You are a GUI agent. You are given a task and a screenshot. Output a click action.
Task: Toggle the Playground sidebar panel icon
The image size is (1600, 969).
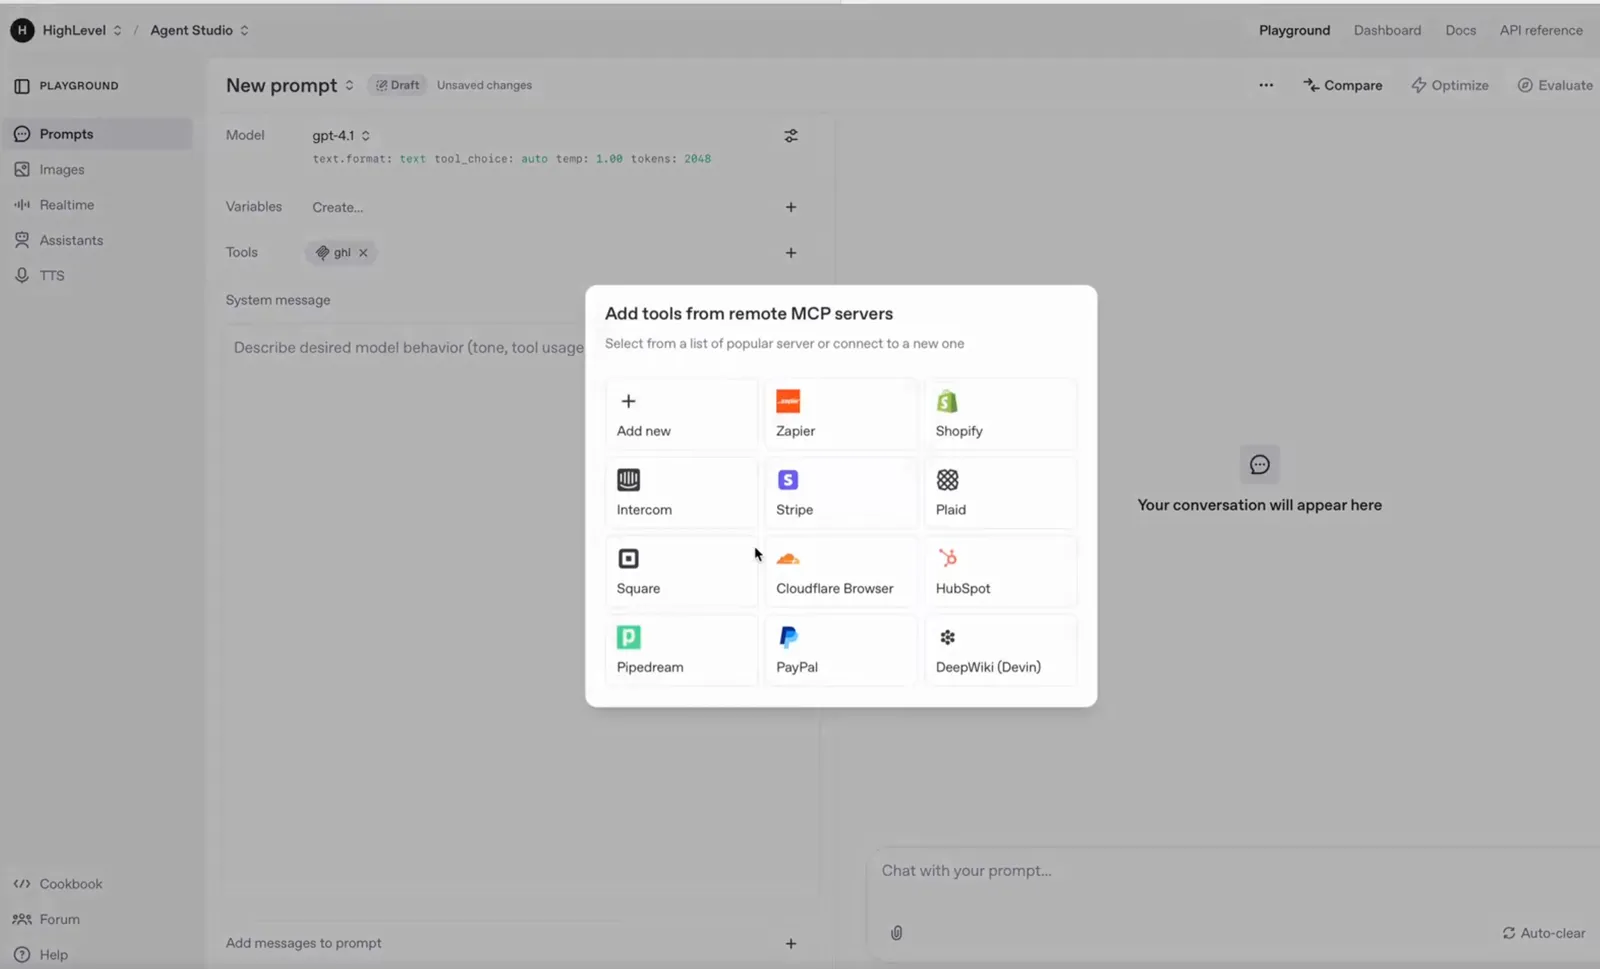click(x=22, y=86)
